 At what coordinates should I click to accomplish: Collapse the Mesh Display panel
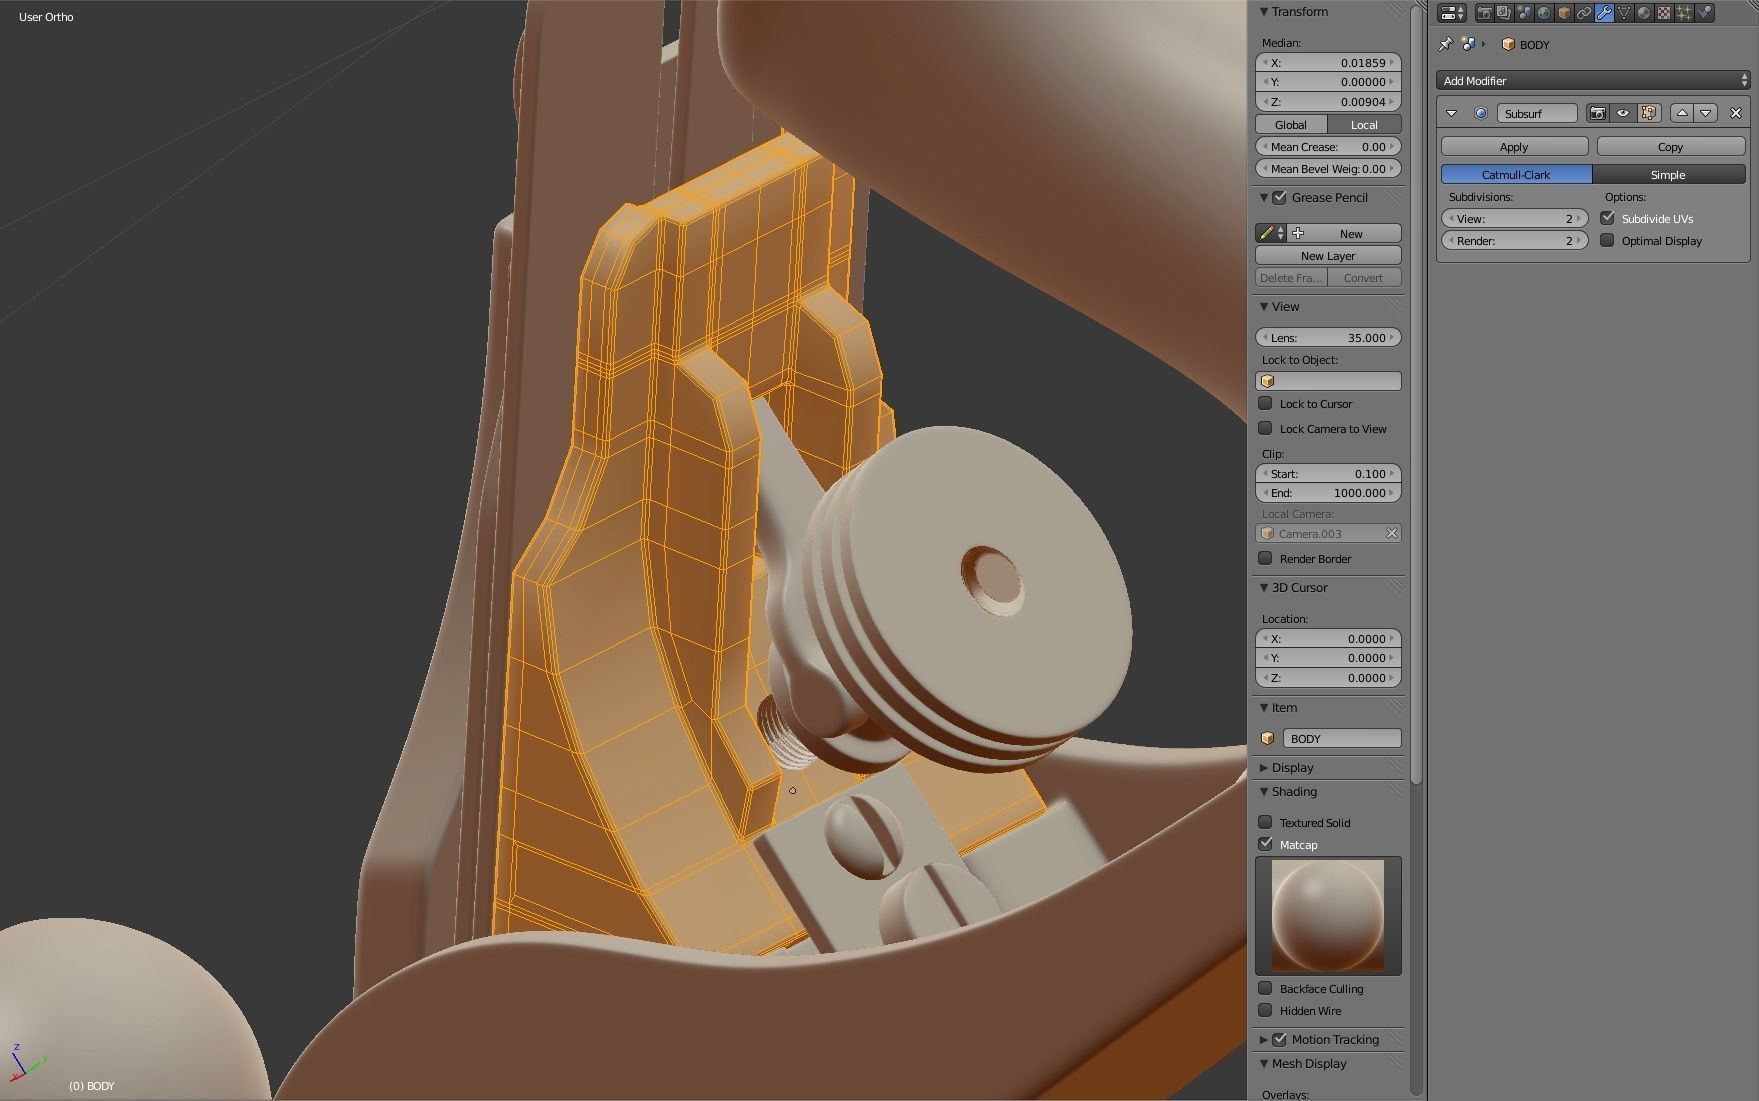coord(1264,1063)
